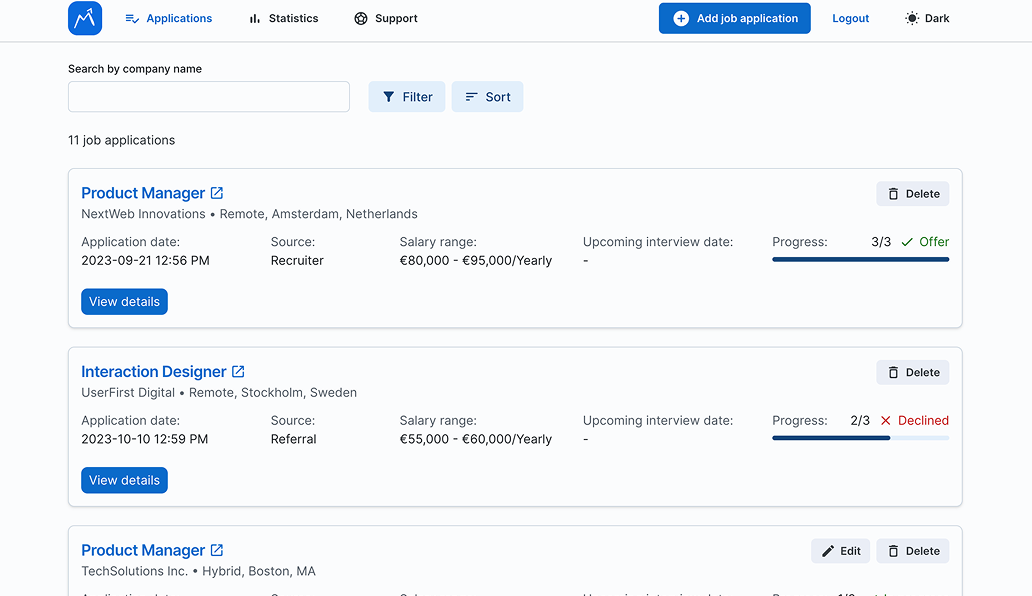This screenshot has height=596, width=1032.
Task: Click the Logout link
Action: (x=850, y=18)
